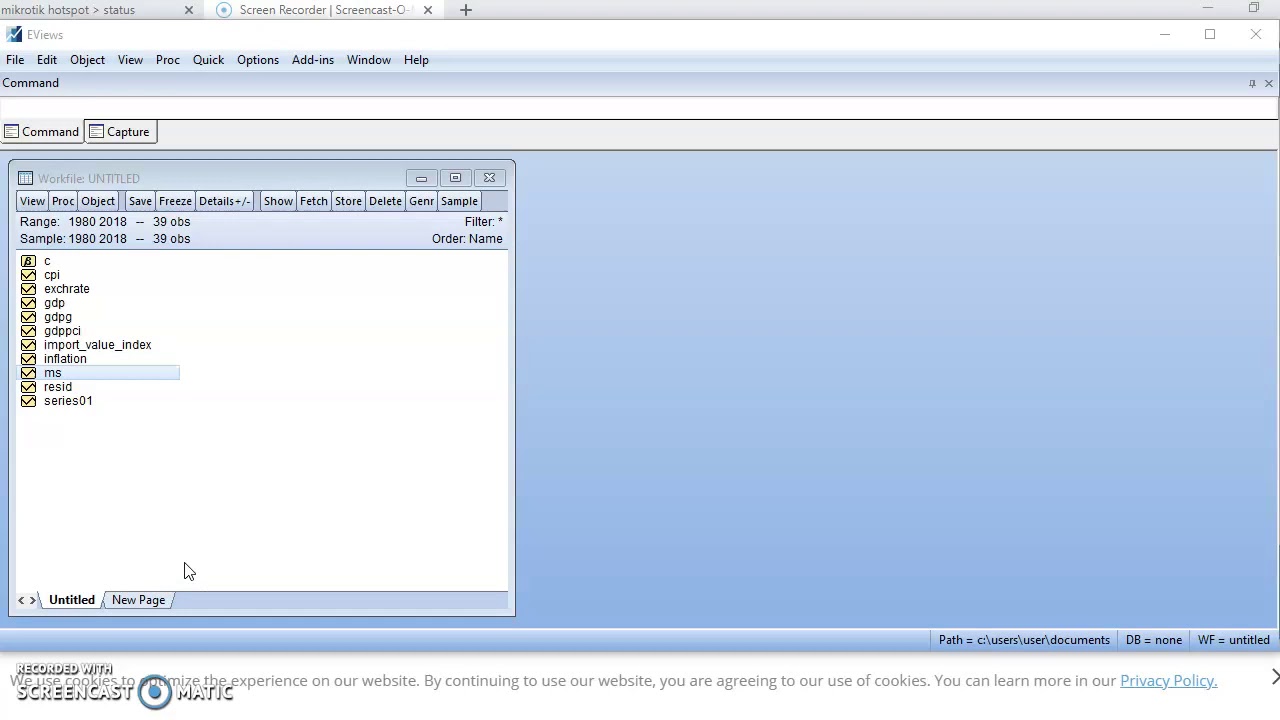1280x720 pixels.
Task: Open the Window menu
Action: click(x=369, y=60)
